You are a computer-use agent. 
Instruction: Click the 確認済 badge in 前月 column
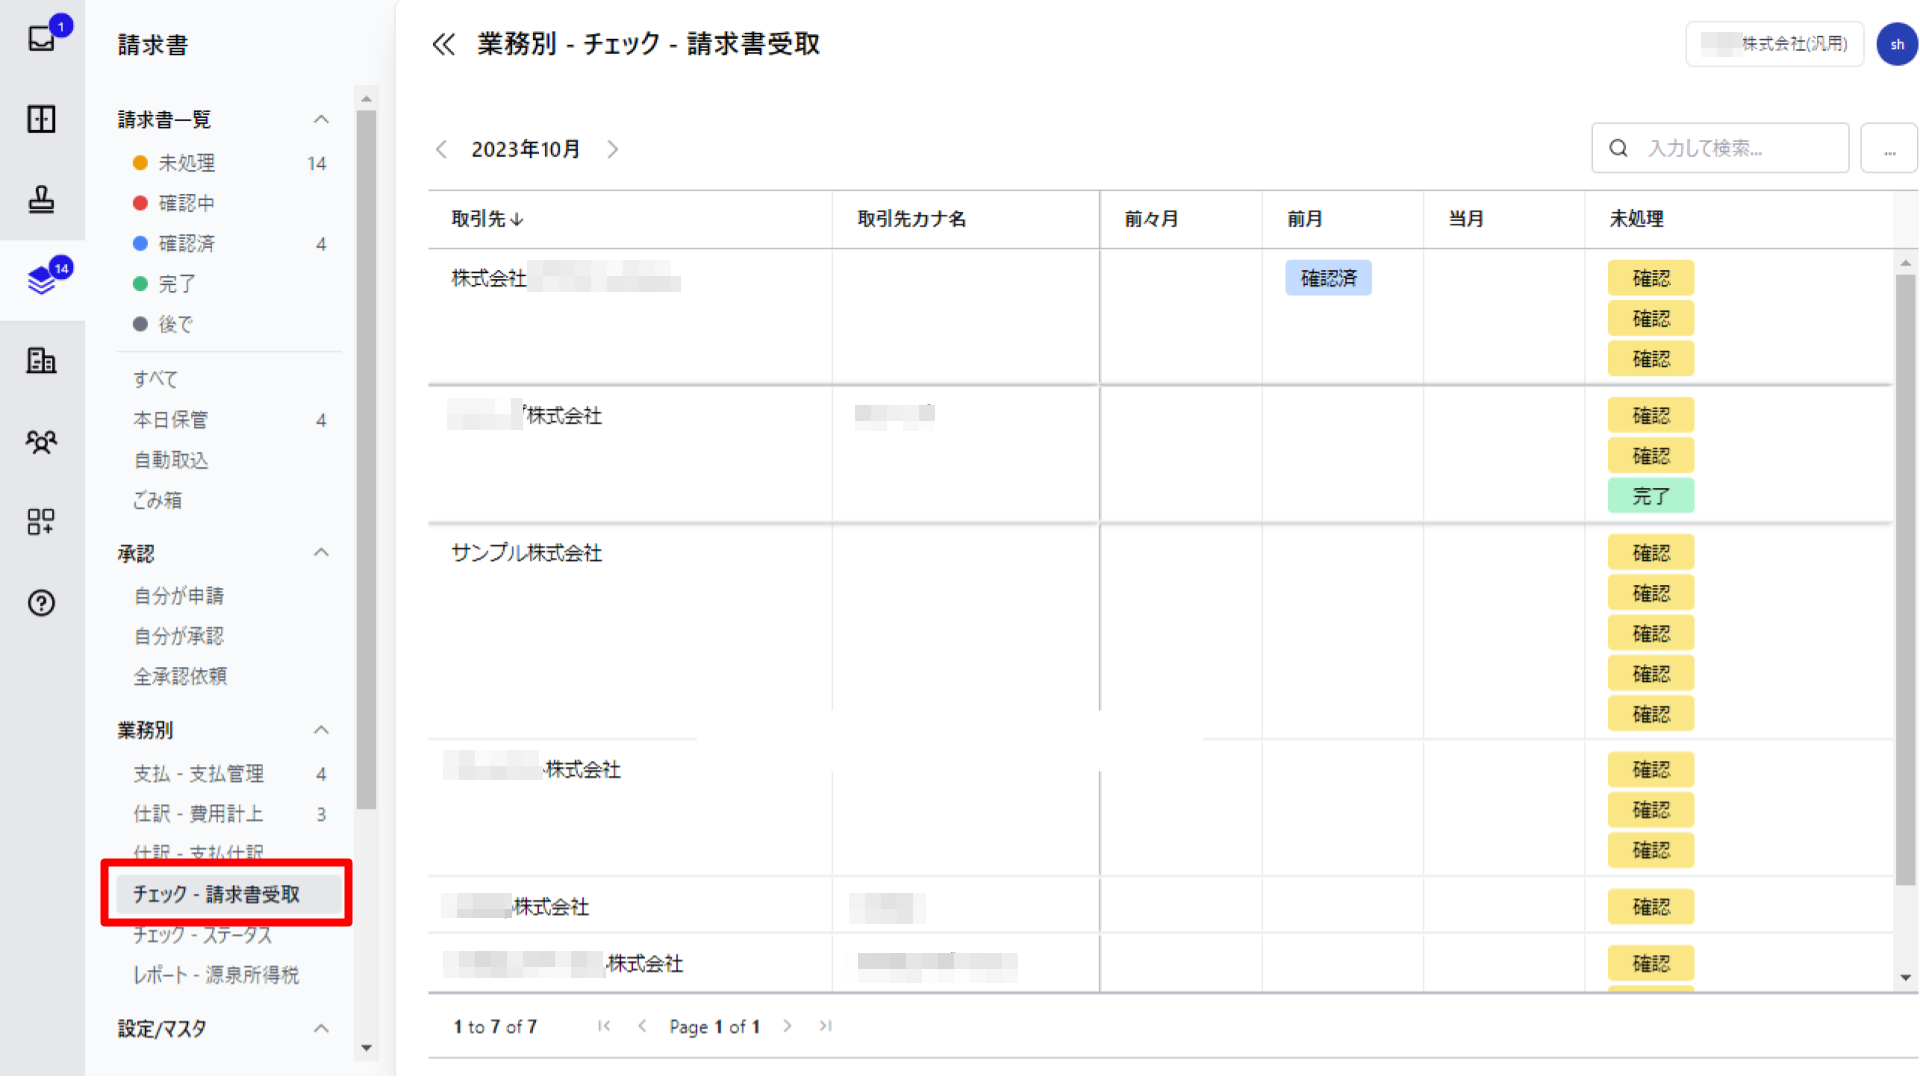(1328, 278)
